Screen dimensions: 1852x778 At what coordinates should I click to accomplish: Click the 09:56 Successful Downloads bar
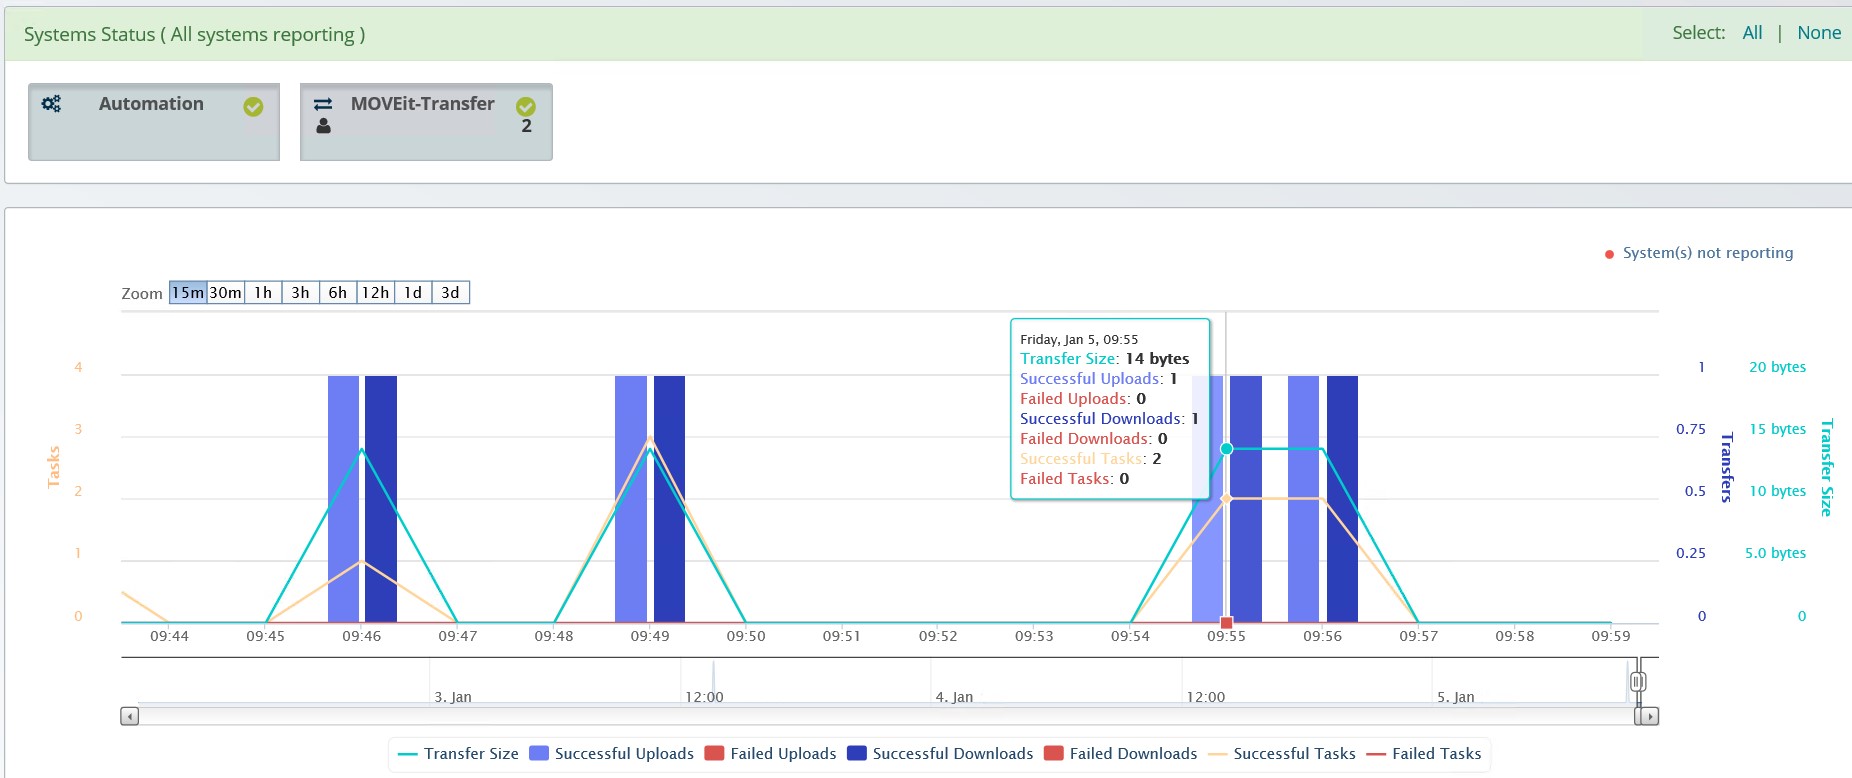point(1342,499)
